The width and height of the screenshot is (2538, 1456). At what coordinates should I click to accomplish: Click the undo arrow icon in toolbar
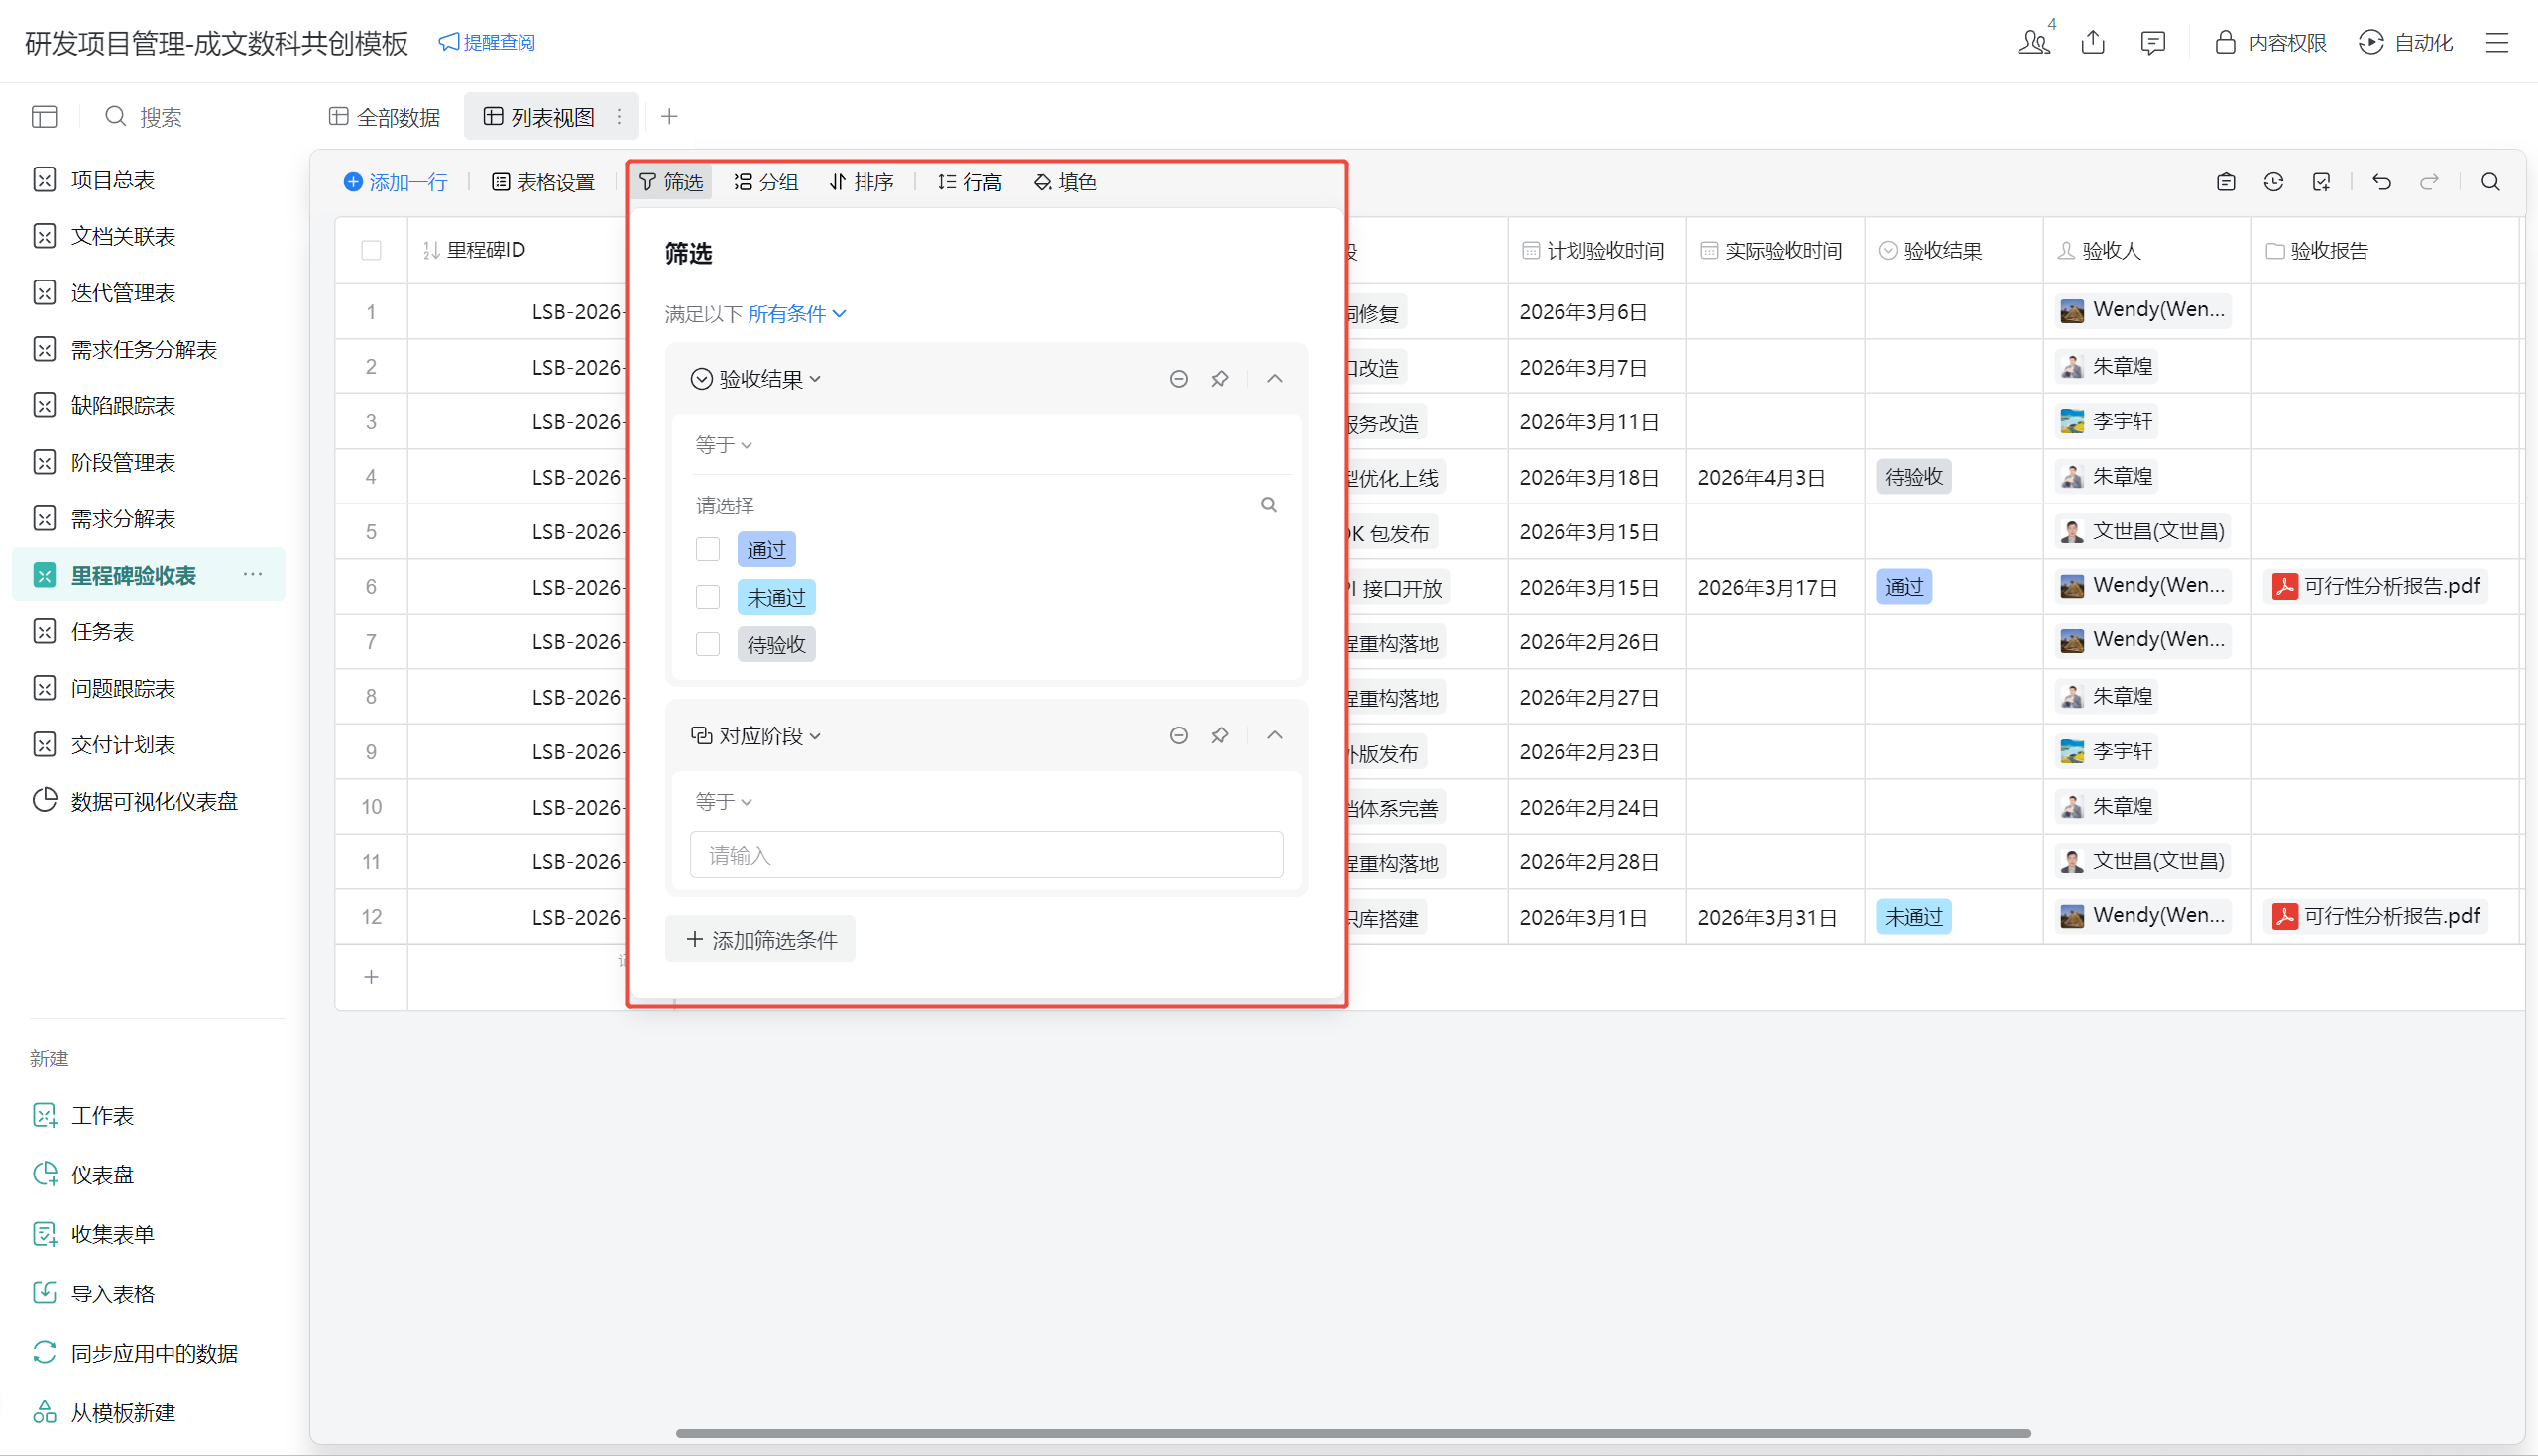[x=2381, y=182]
